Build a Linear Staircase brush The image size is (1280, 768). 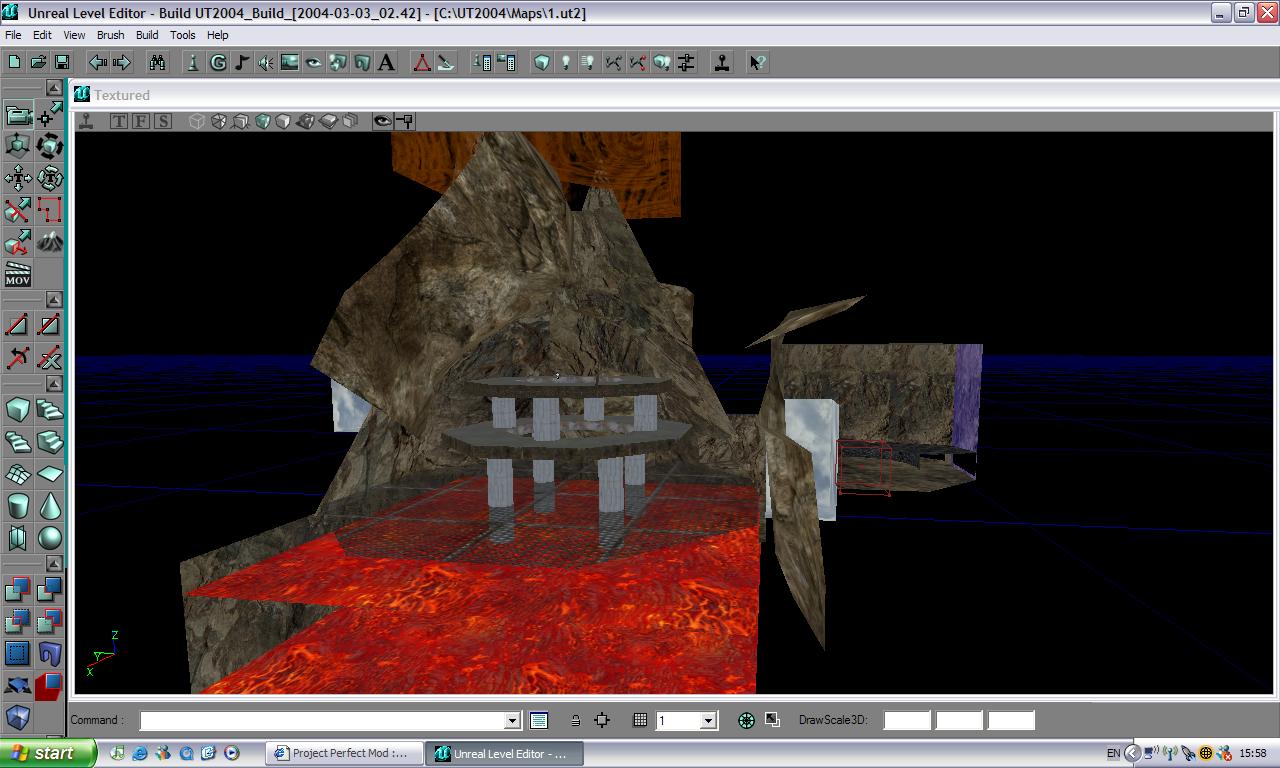50,442
